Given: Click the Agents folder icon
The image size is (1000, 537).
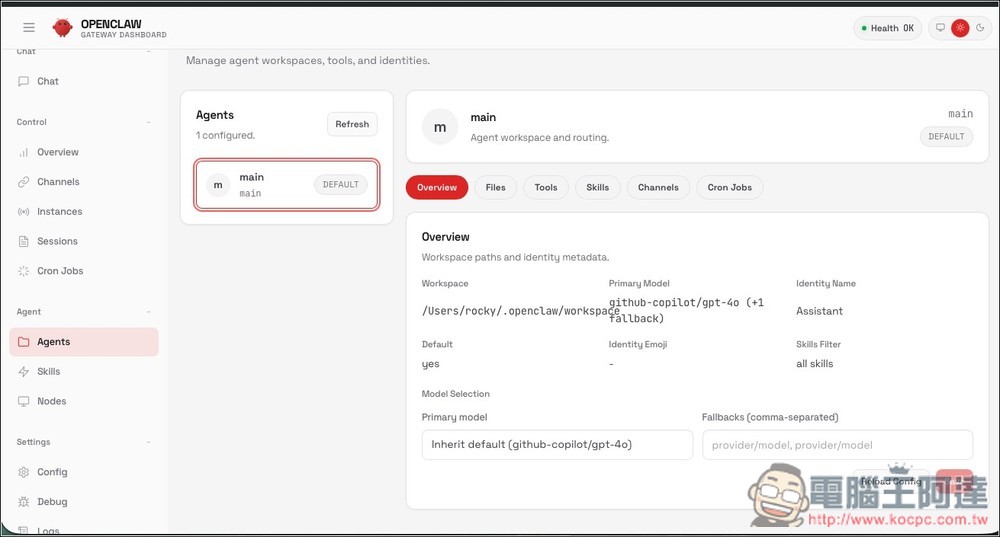Looking at the screenshot, I should [24, 342].
